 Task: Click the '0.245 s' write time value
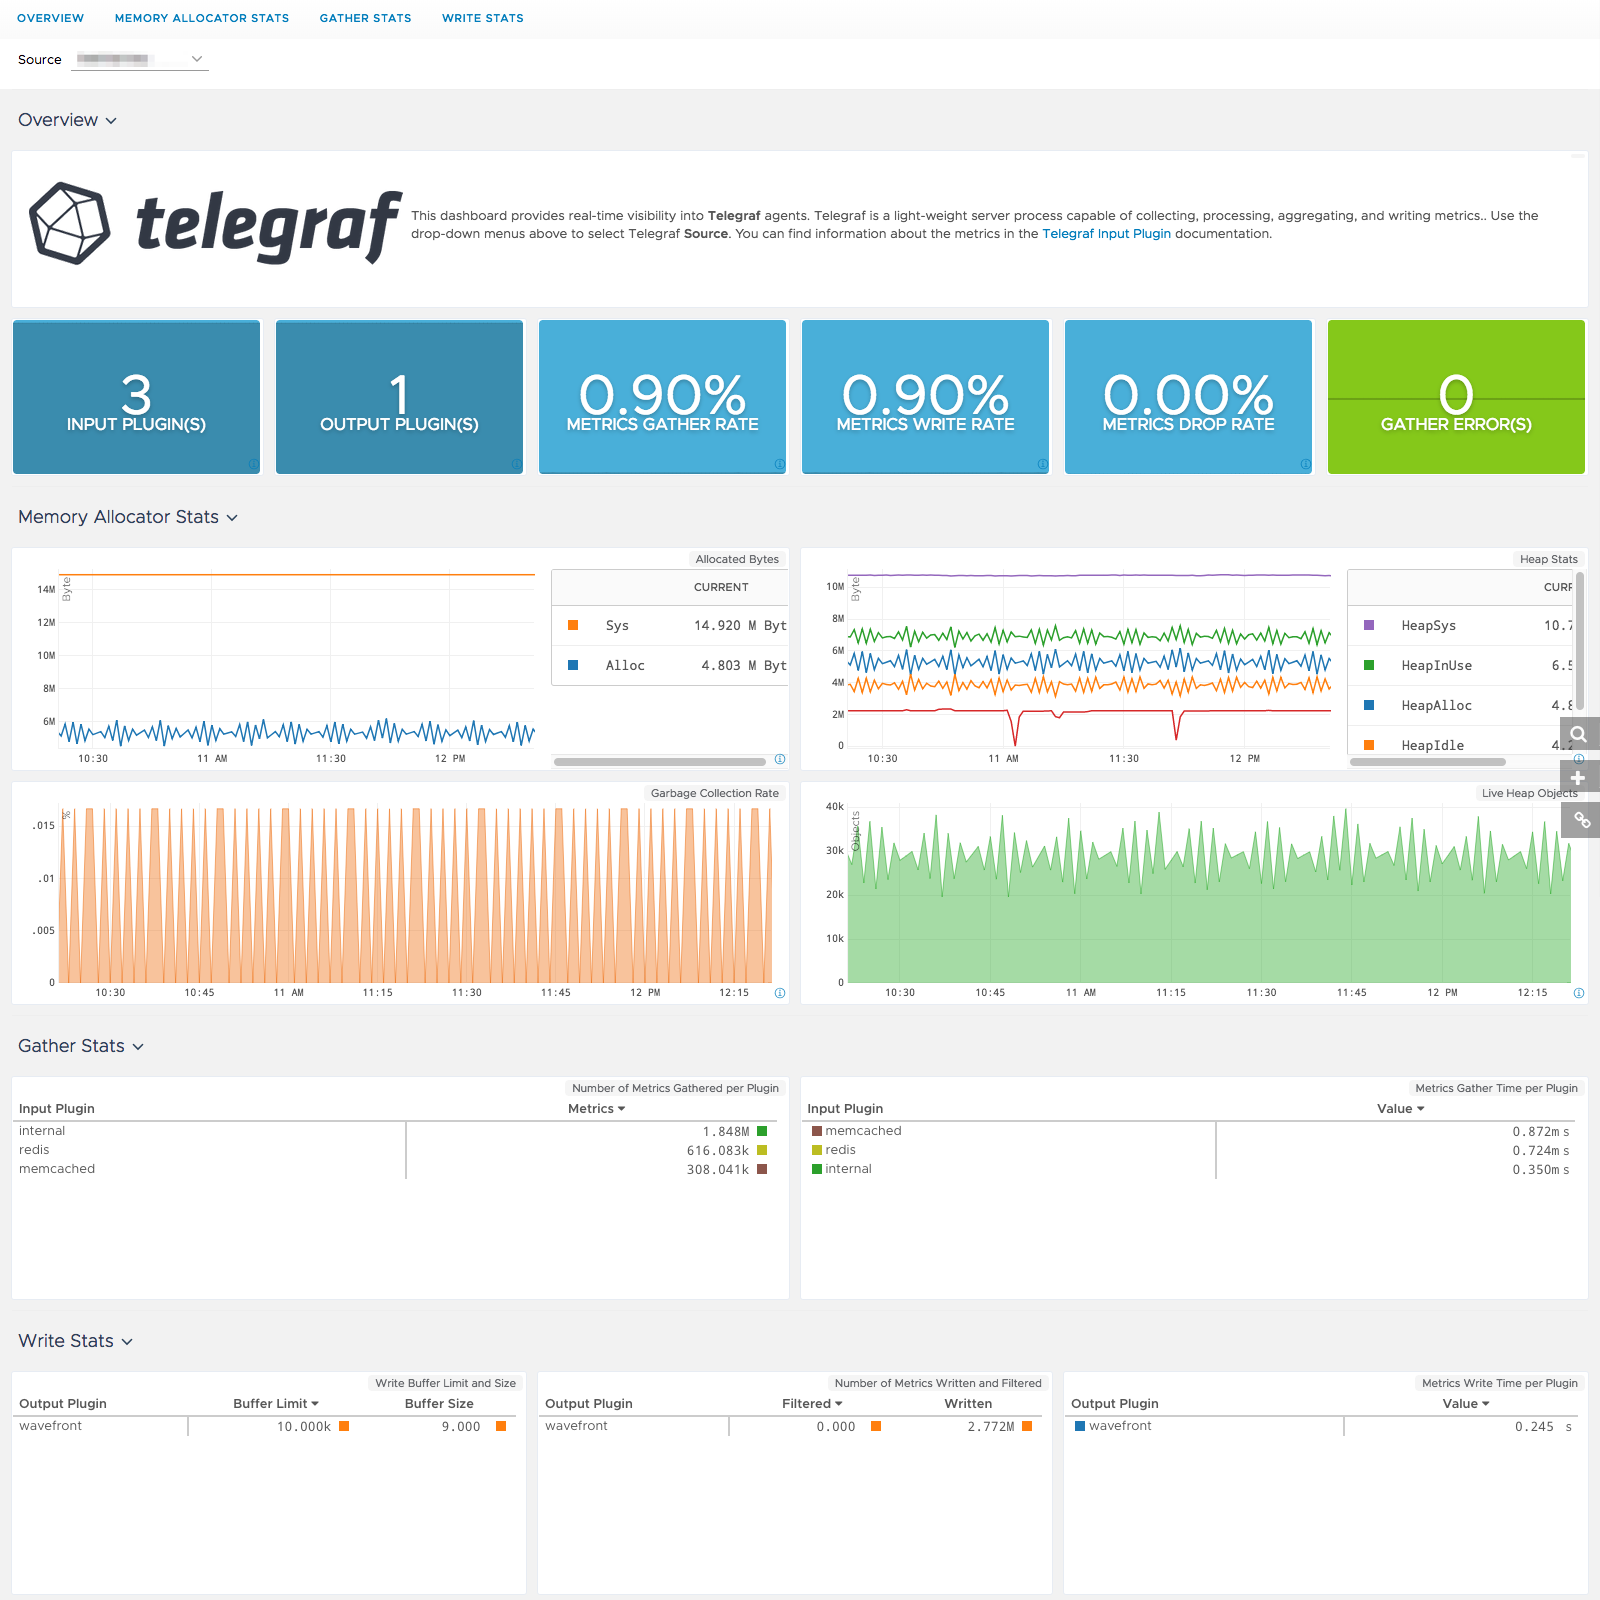[1543, 1427]
